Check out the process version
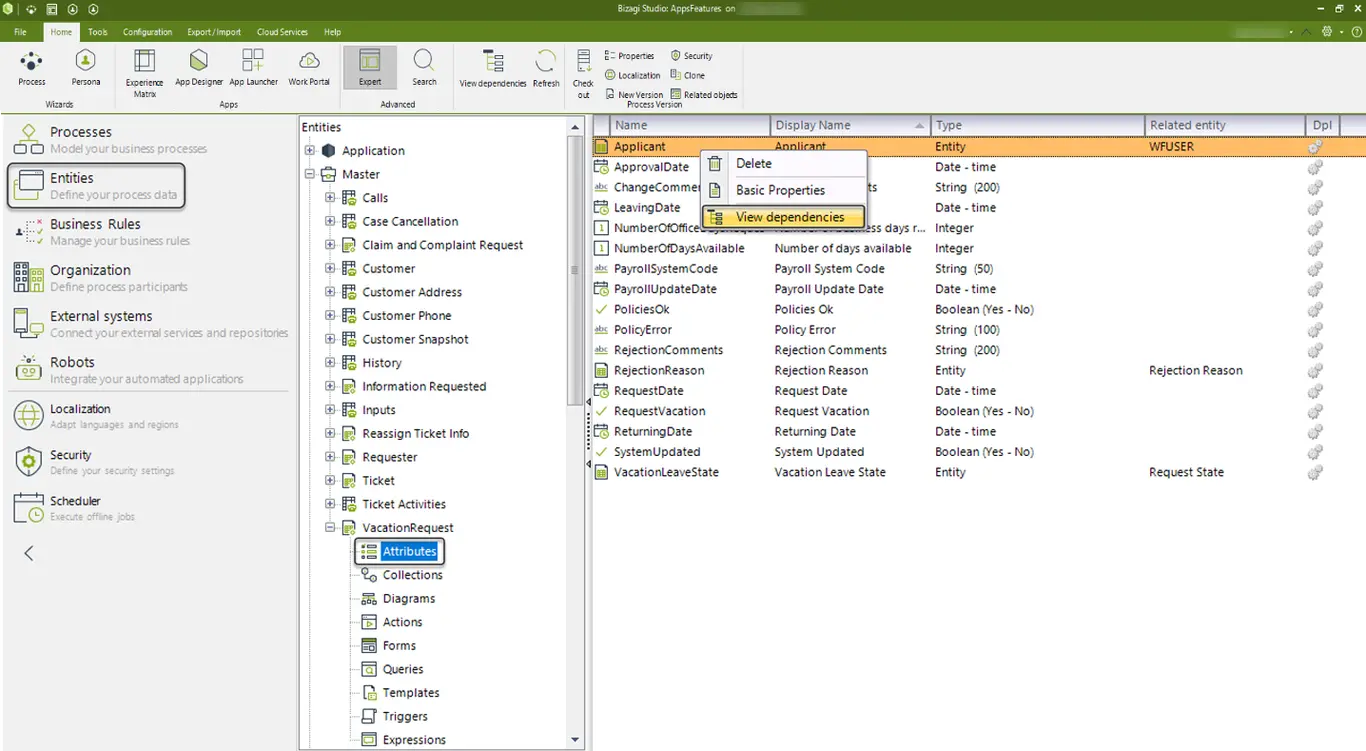 pyautogui.click(x=583, y=74)
